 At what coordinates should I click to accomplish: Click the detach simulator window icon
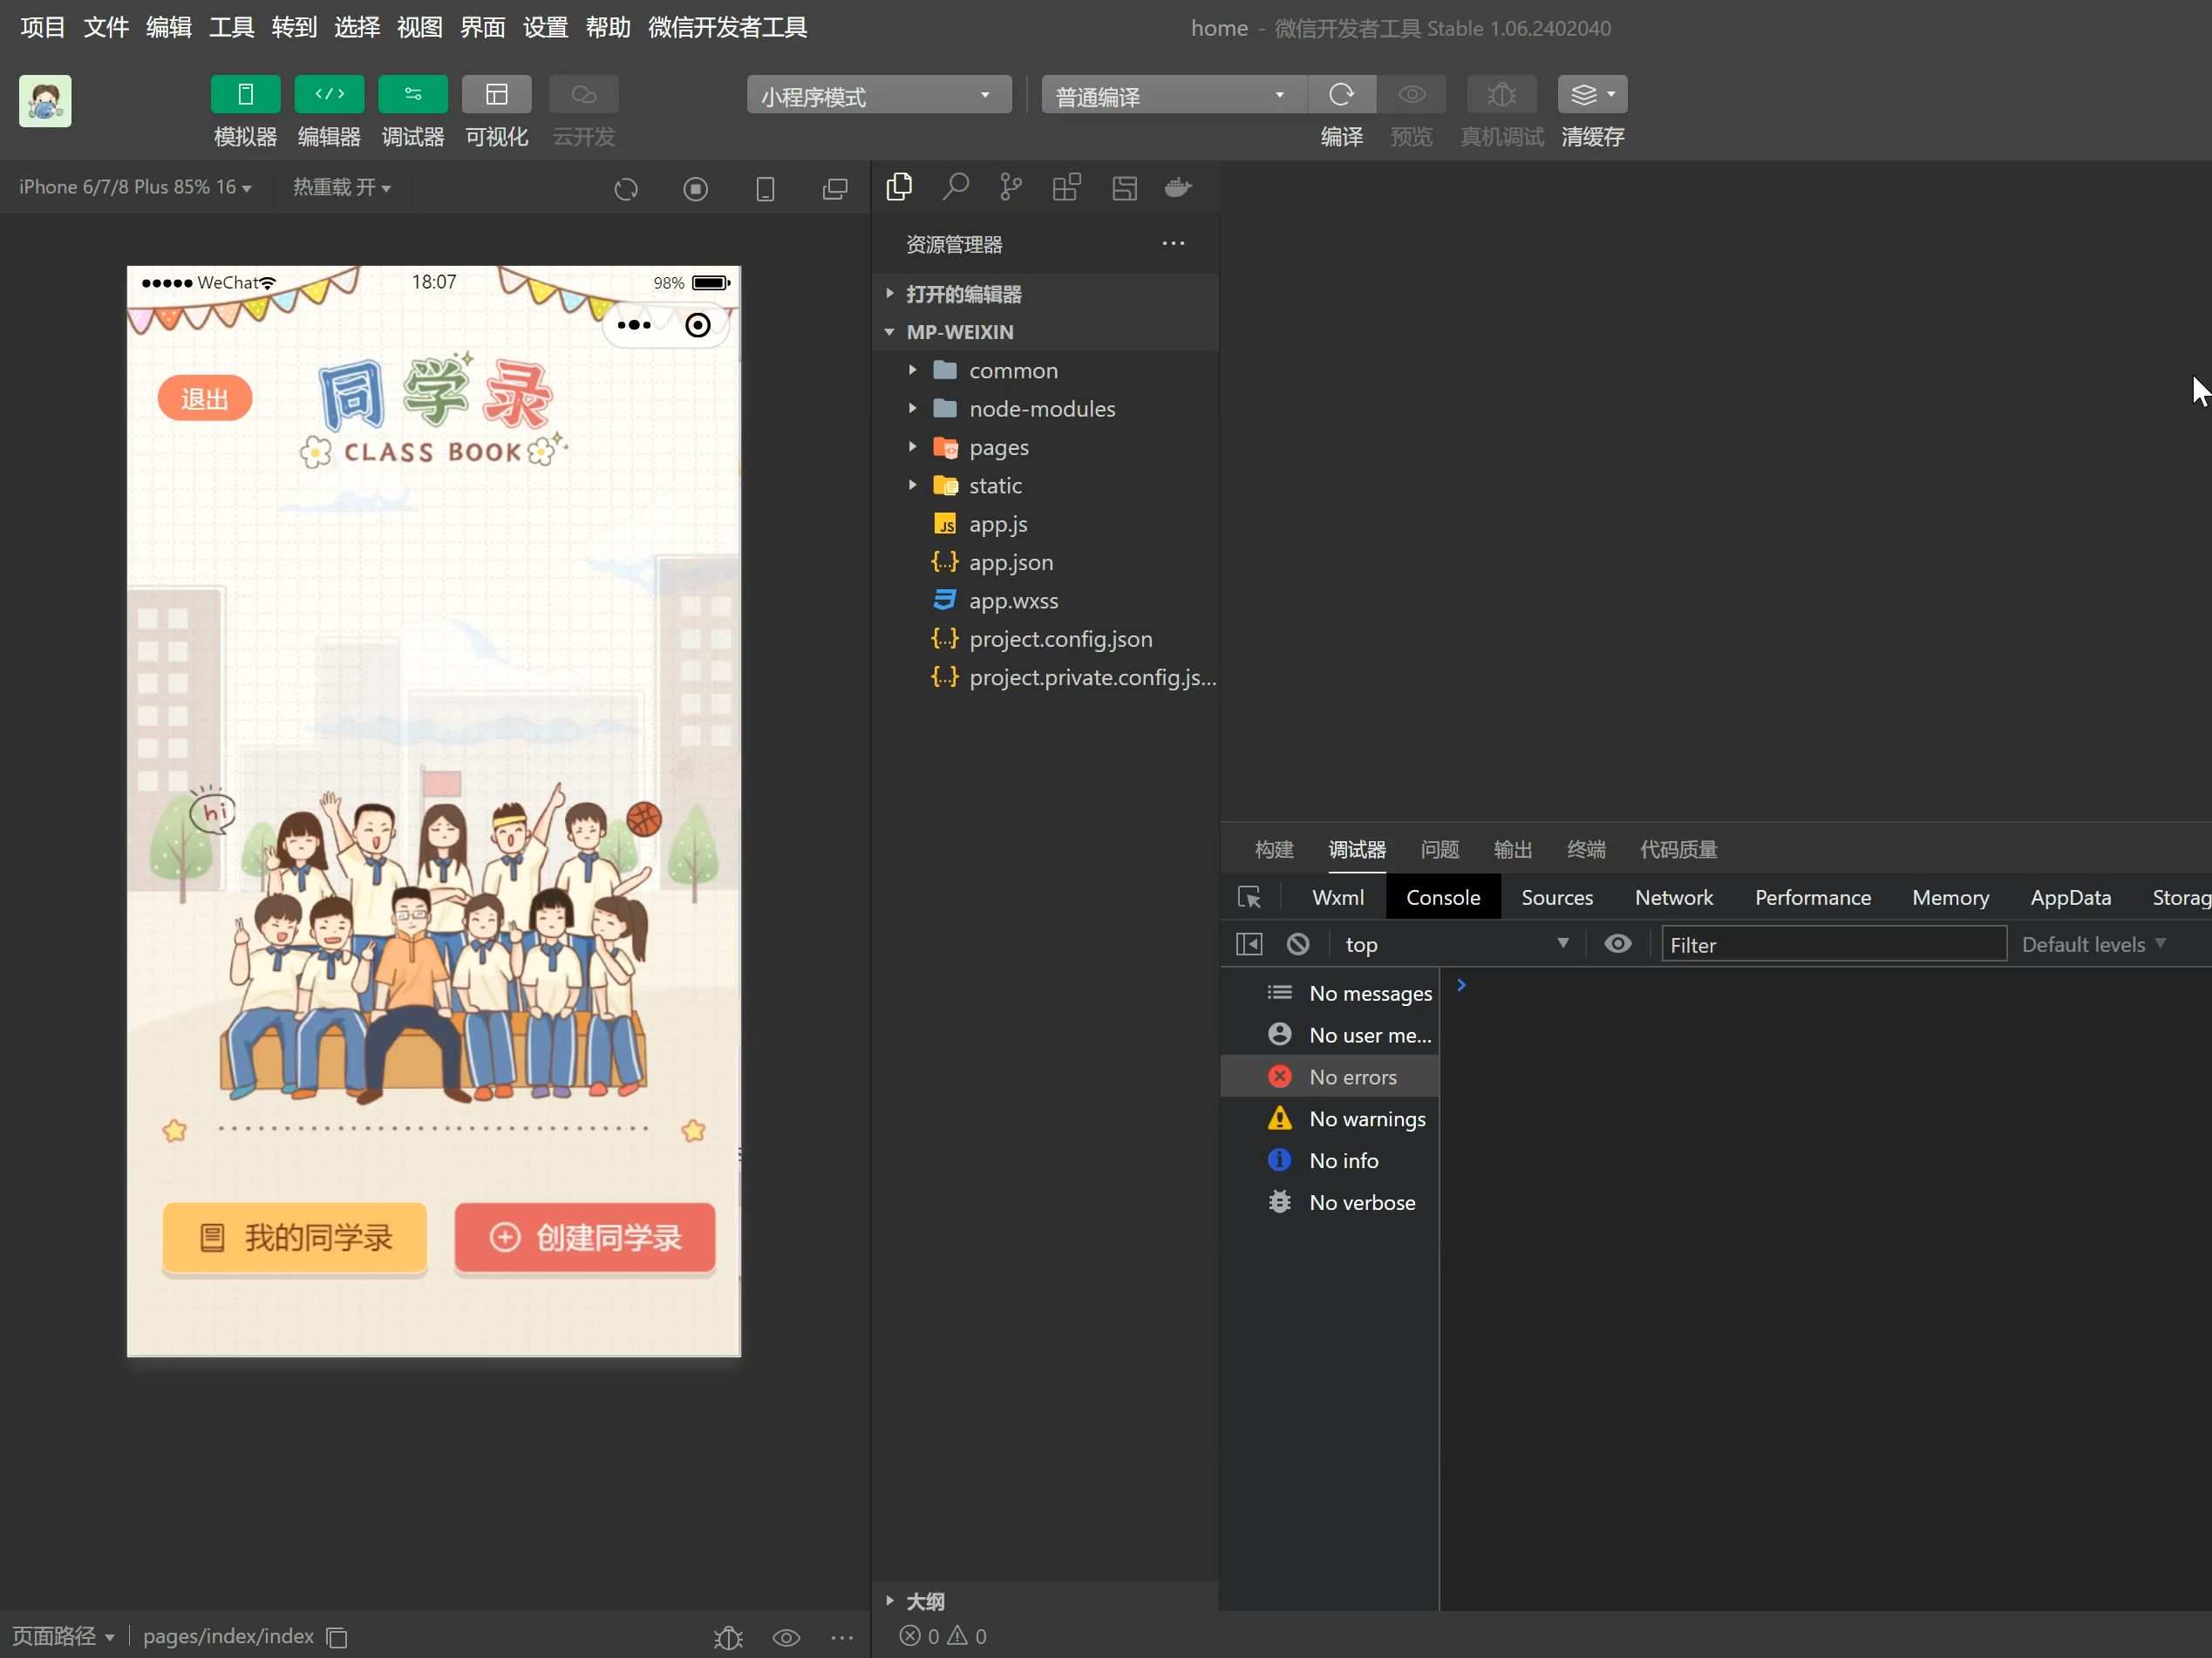click(835, 189)
